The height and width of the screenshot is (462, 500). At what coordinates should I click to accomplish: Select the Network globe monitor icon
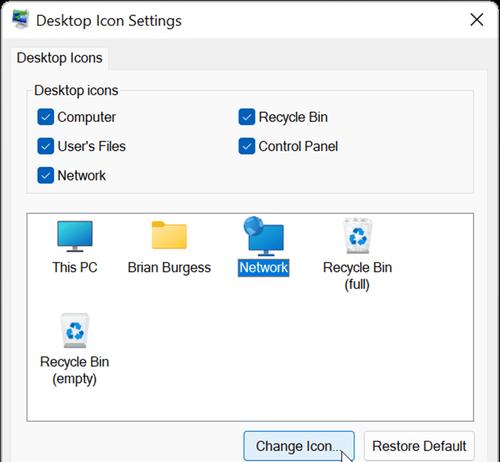tap(263, 236)
